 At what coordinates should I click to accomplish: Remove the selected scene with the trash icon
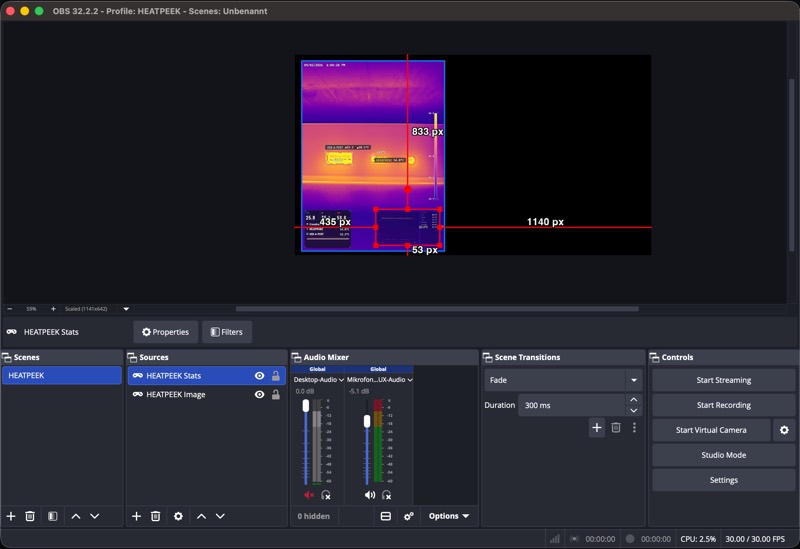pyautogui.click(x=30, y=516)
